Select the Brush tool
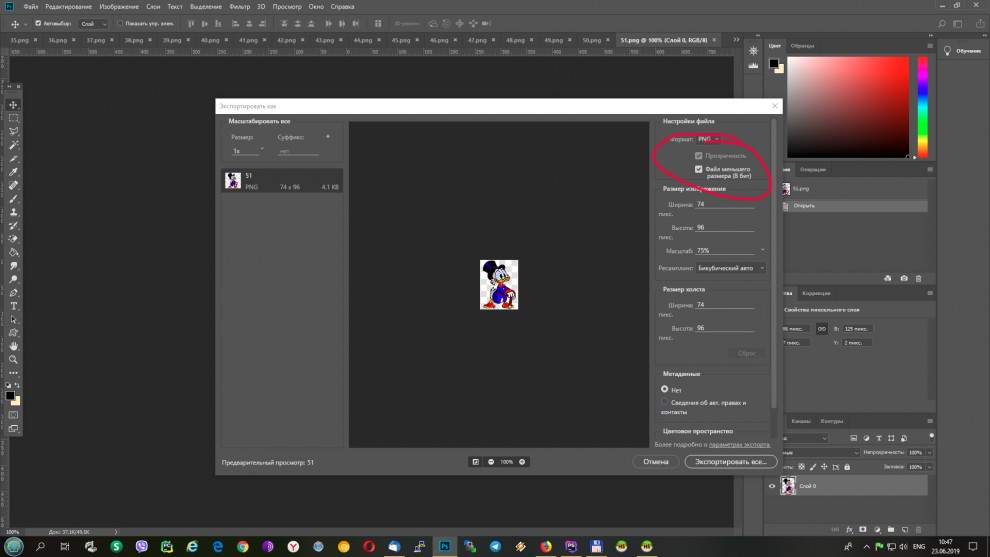This screenshot has height=557, width=990. 13,199
